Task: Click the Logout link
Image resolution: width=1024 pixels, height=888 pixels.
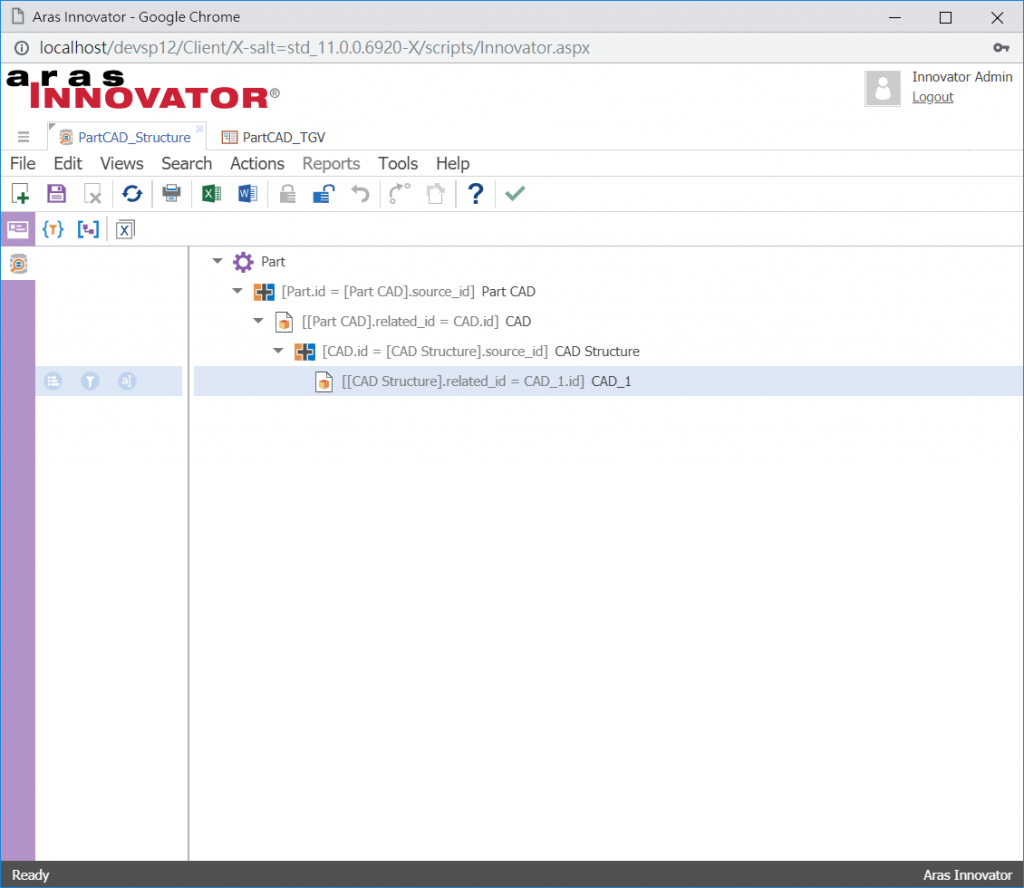Action: pos(933,97)
